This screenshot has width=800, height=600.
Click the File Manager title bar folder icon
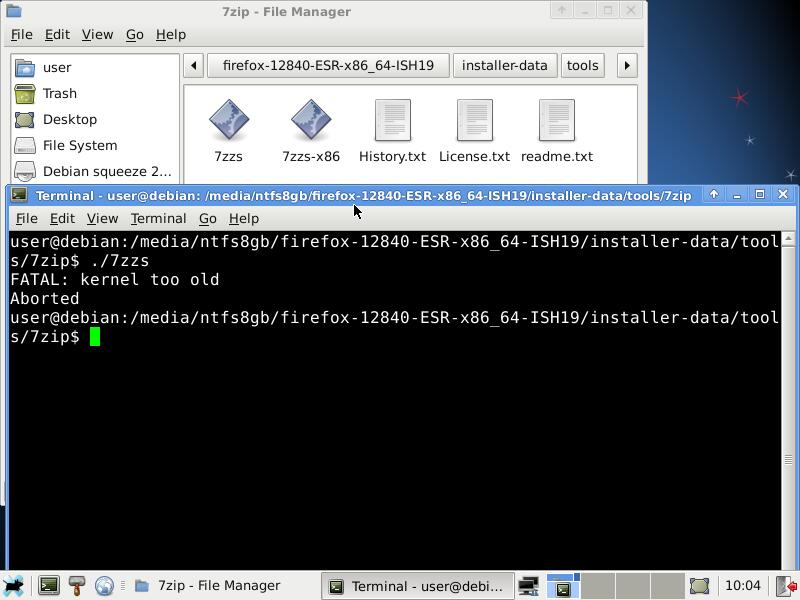click(x=13, y=11)
